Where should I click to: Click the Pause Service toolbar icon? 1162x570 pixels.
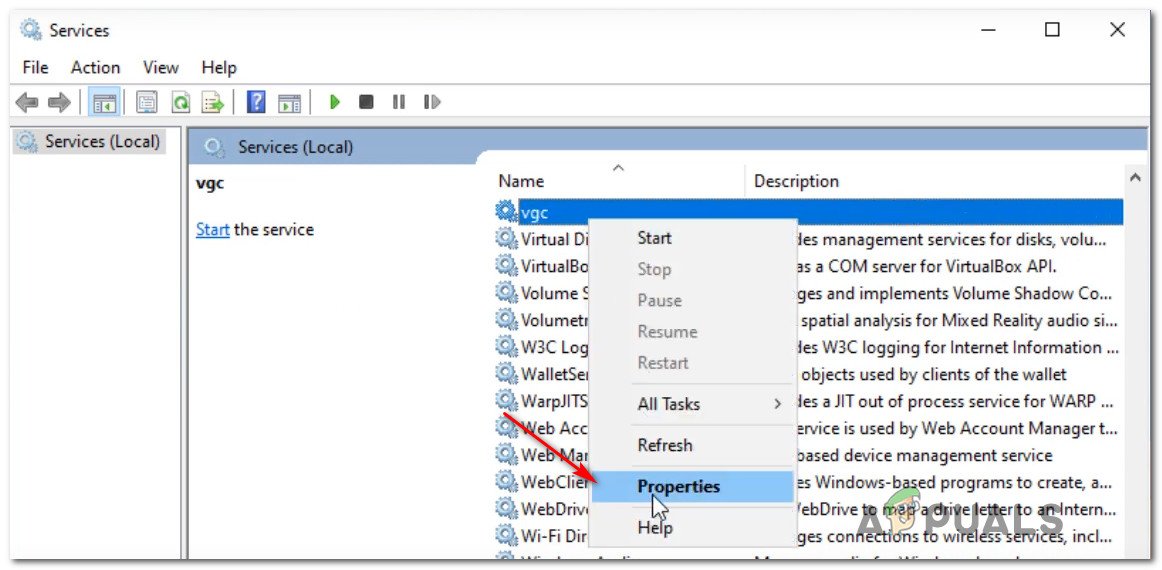coord(399,102)
